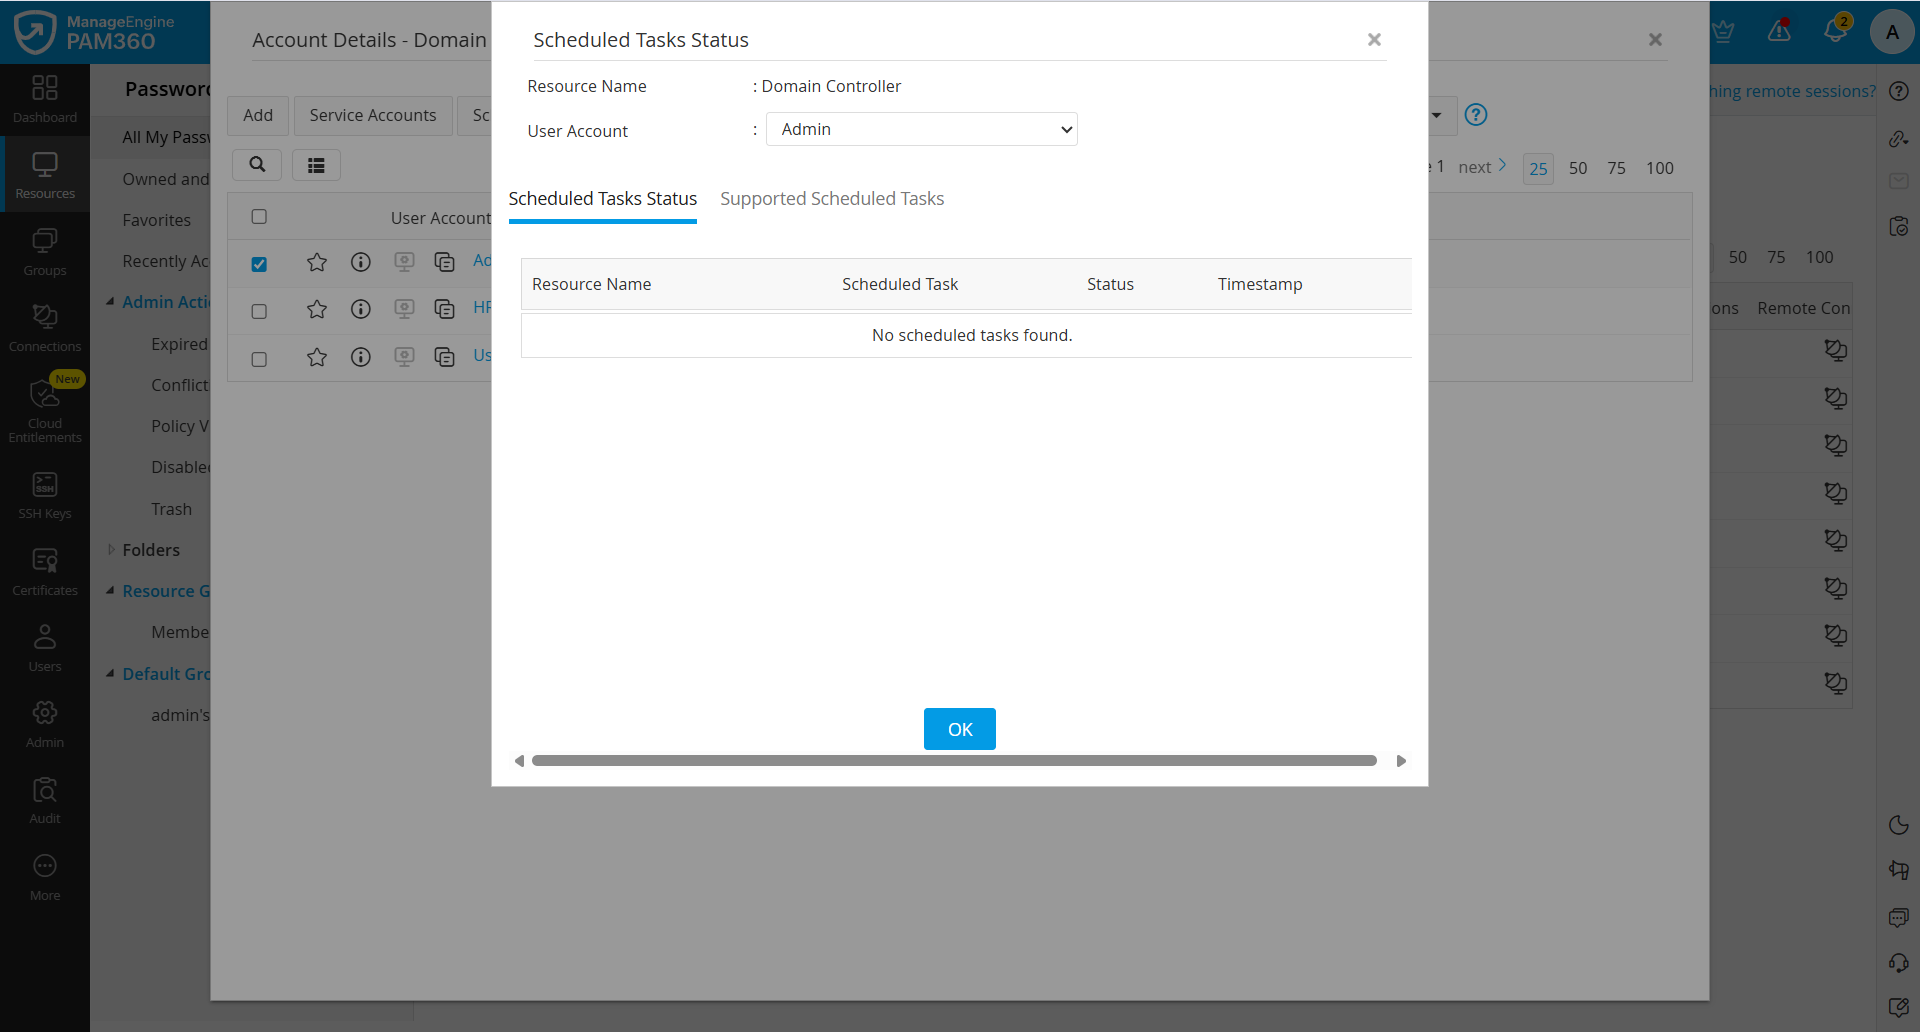The image size is (1920, 1032).
Task: Switch to Supported Scheduled Tasks tab
Action: (x=832, y=199)
